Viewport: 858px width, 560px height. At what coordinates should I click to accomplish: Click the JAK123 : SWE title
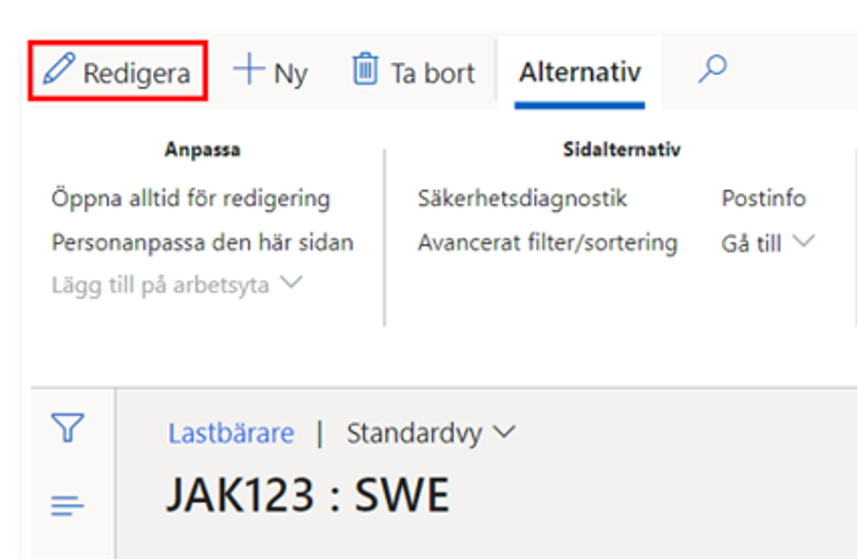coord(308,495)
